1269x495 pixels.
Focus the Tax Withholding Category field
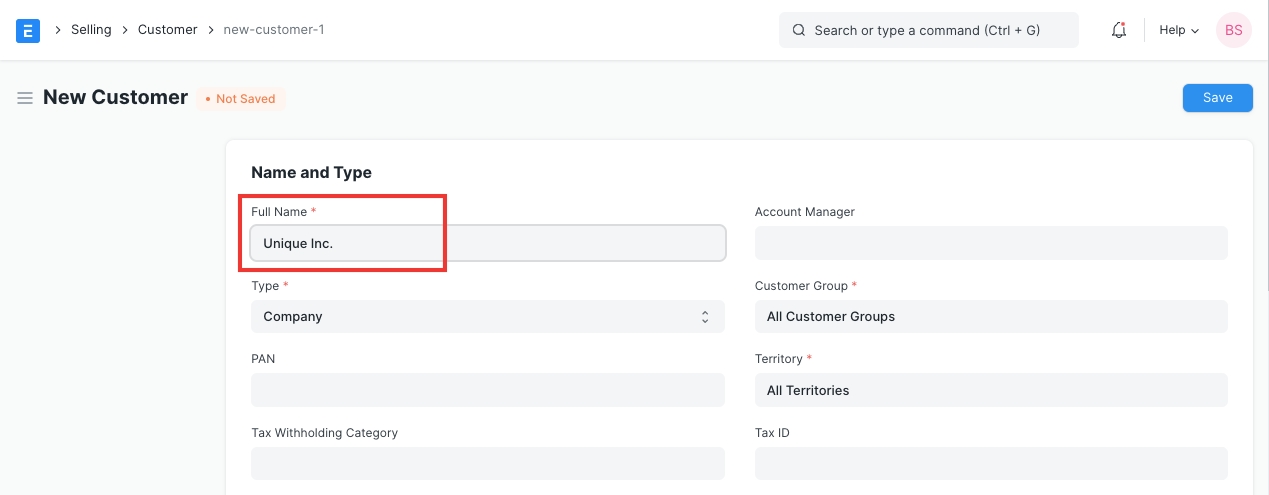487,463
